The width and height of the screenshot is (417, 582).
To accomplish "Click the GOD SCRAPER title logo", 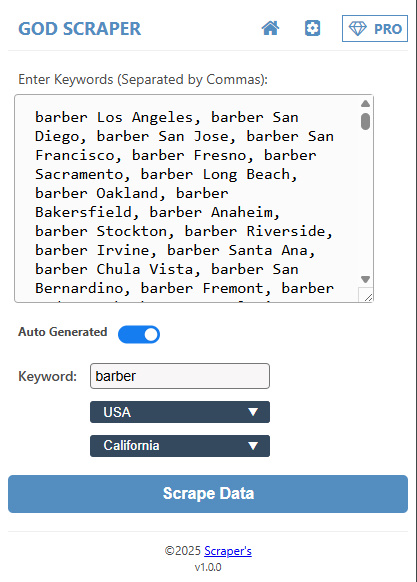I will [x=80, y=29].
